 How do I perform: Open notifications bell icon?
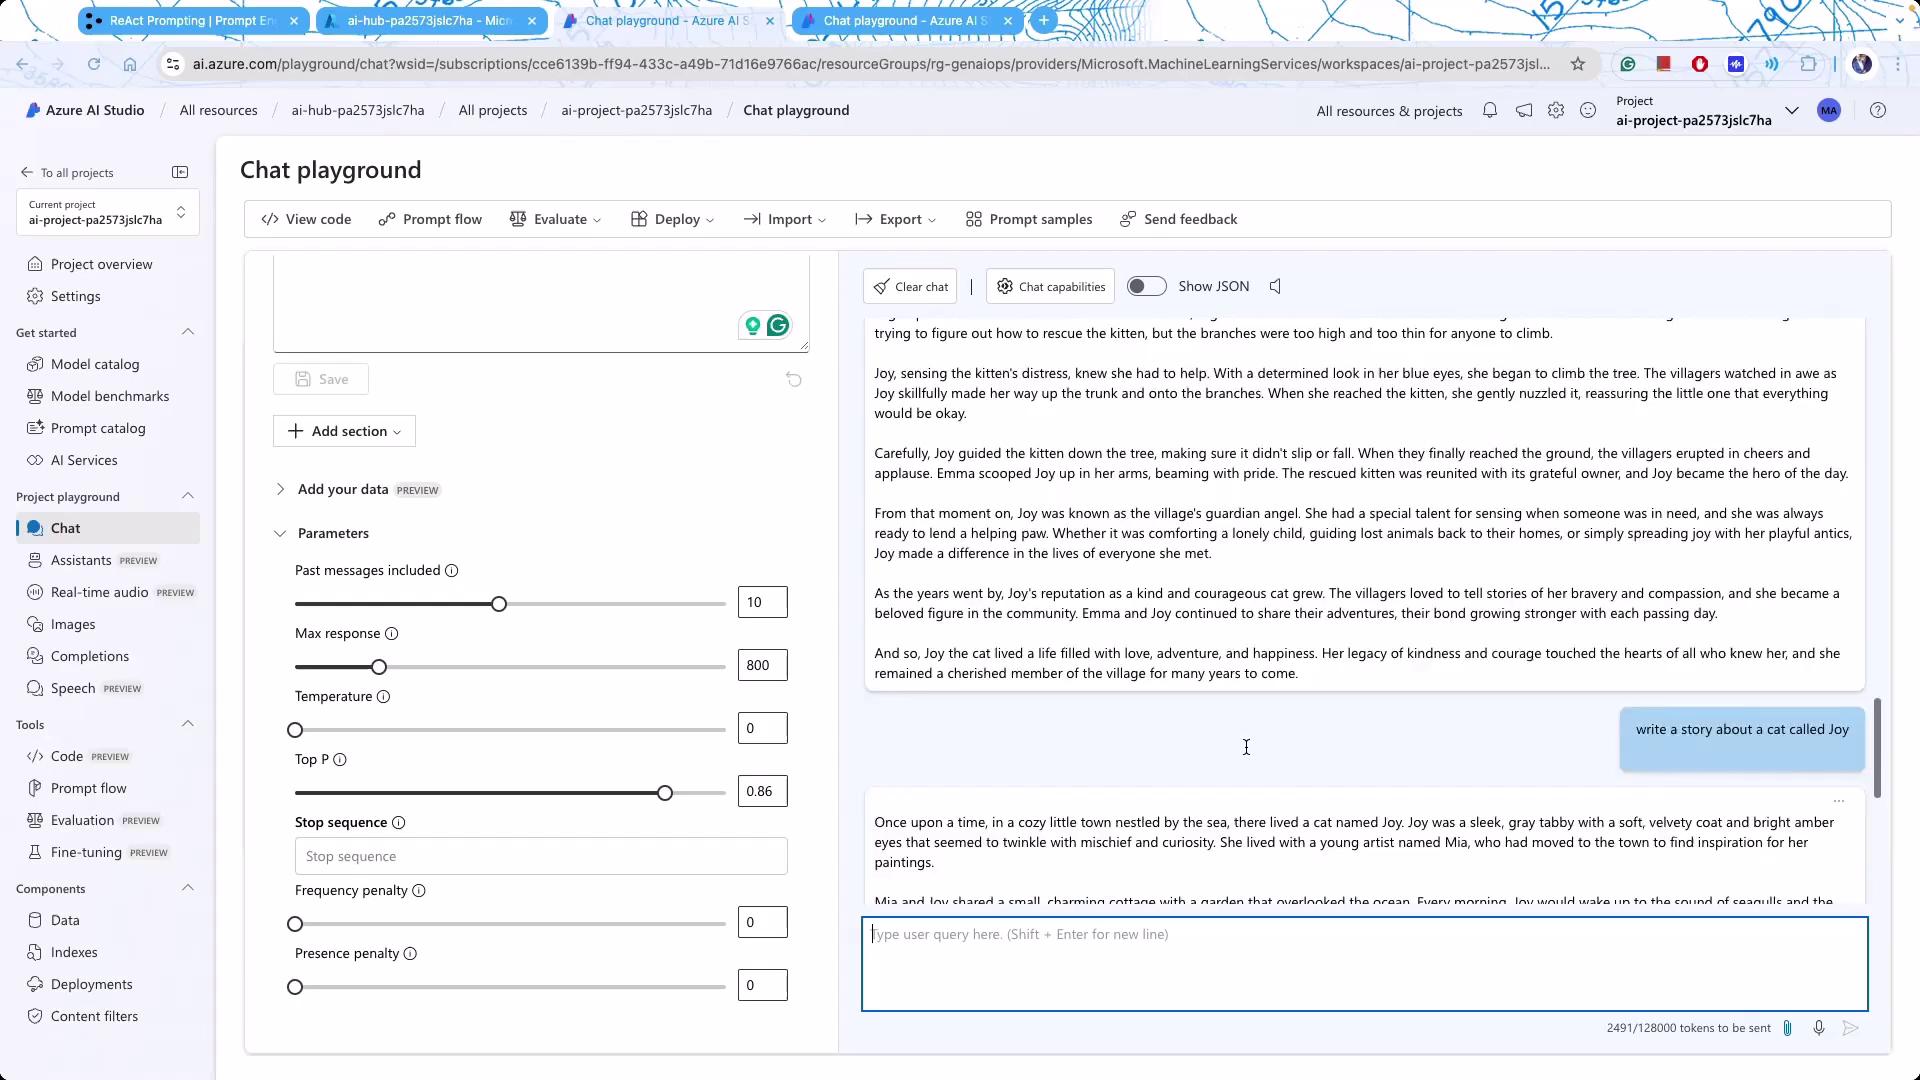(1490, 111)
